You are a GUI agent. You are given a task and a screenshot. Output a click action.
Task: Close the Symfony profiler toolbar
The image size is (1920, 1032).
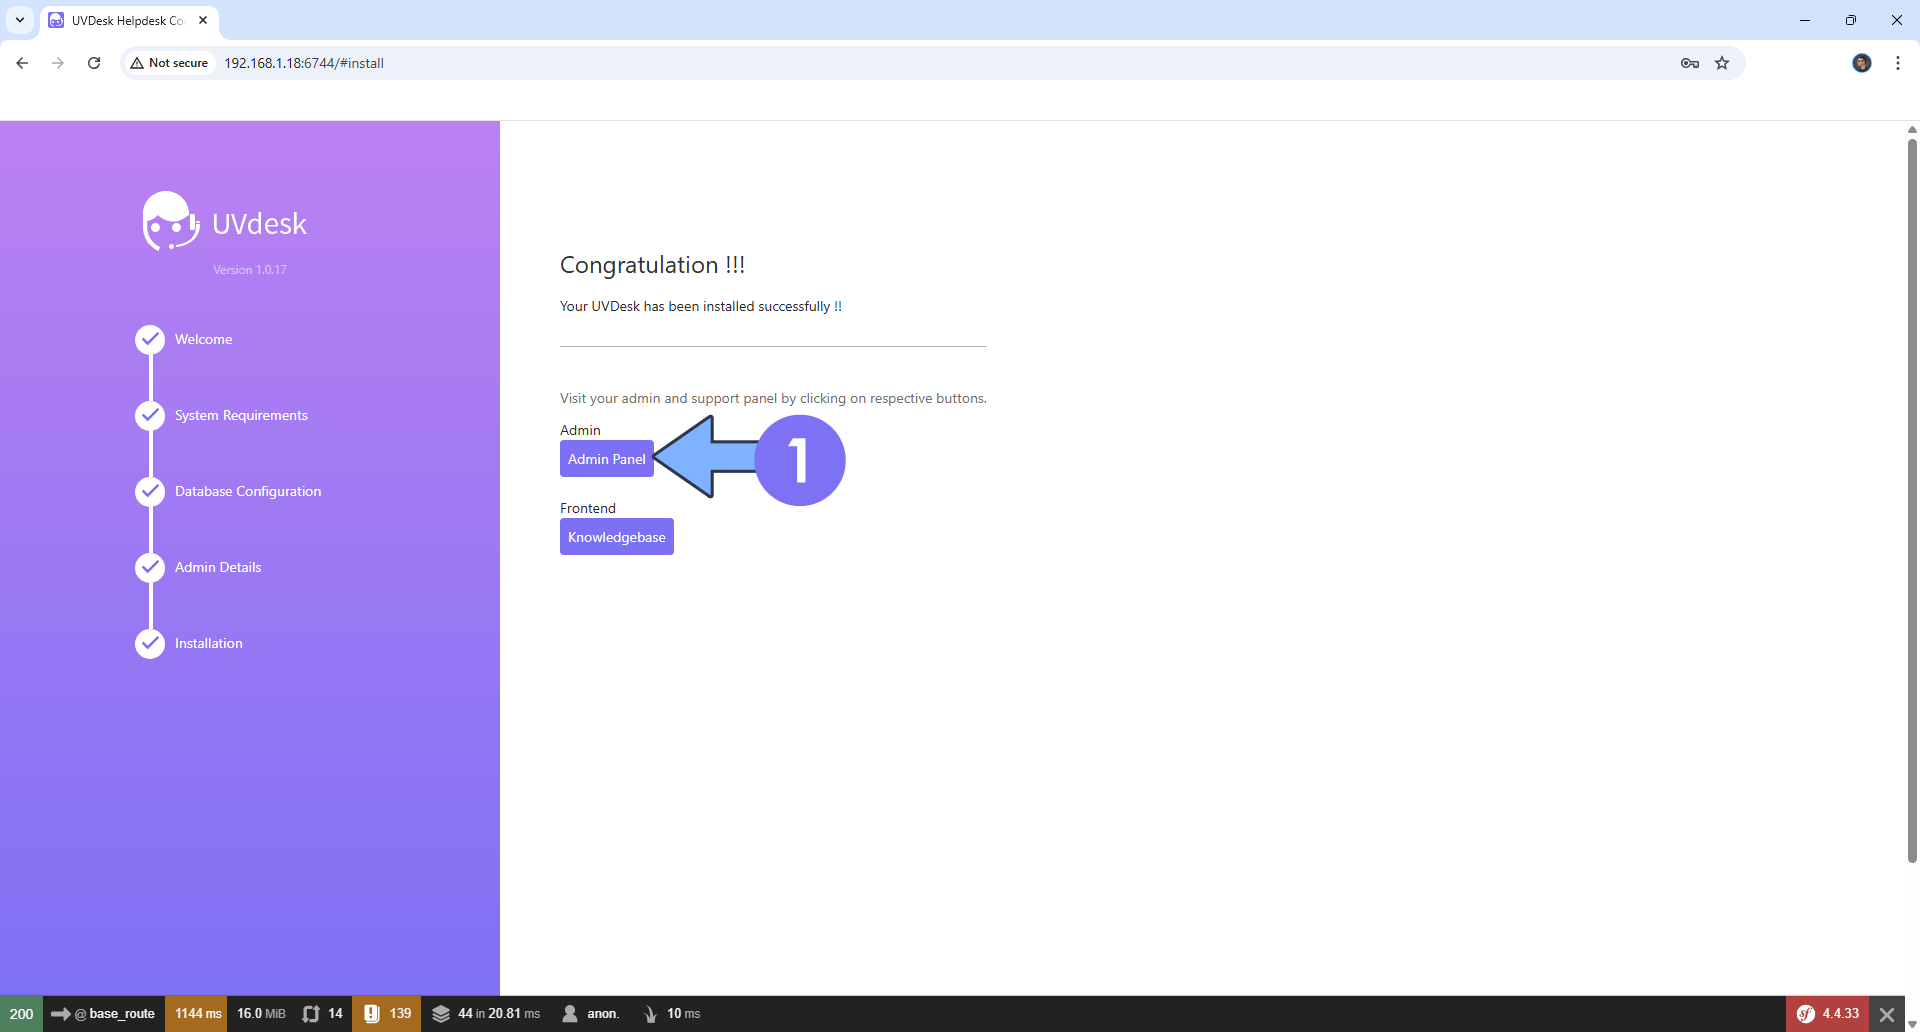pyautogui.click(x=1887, y=1014)
